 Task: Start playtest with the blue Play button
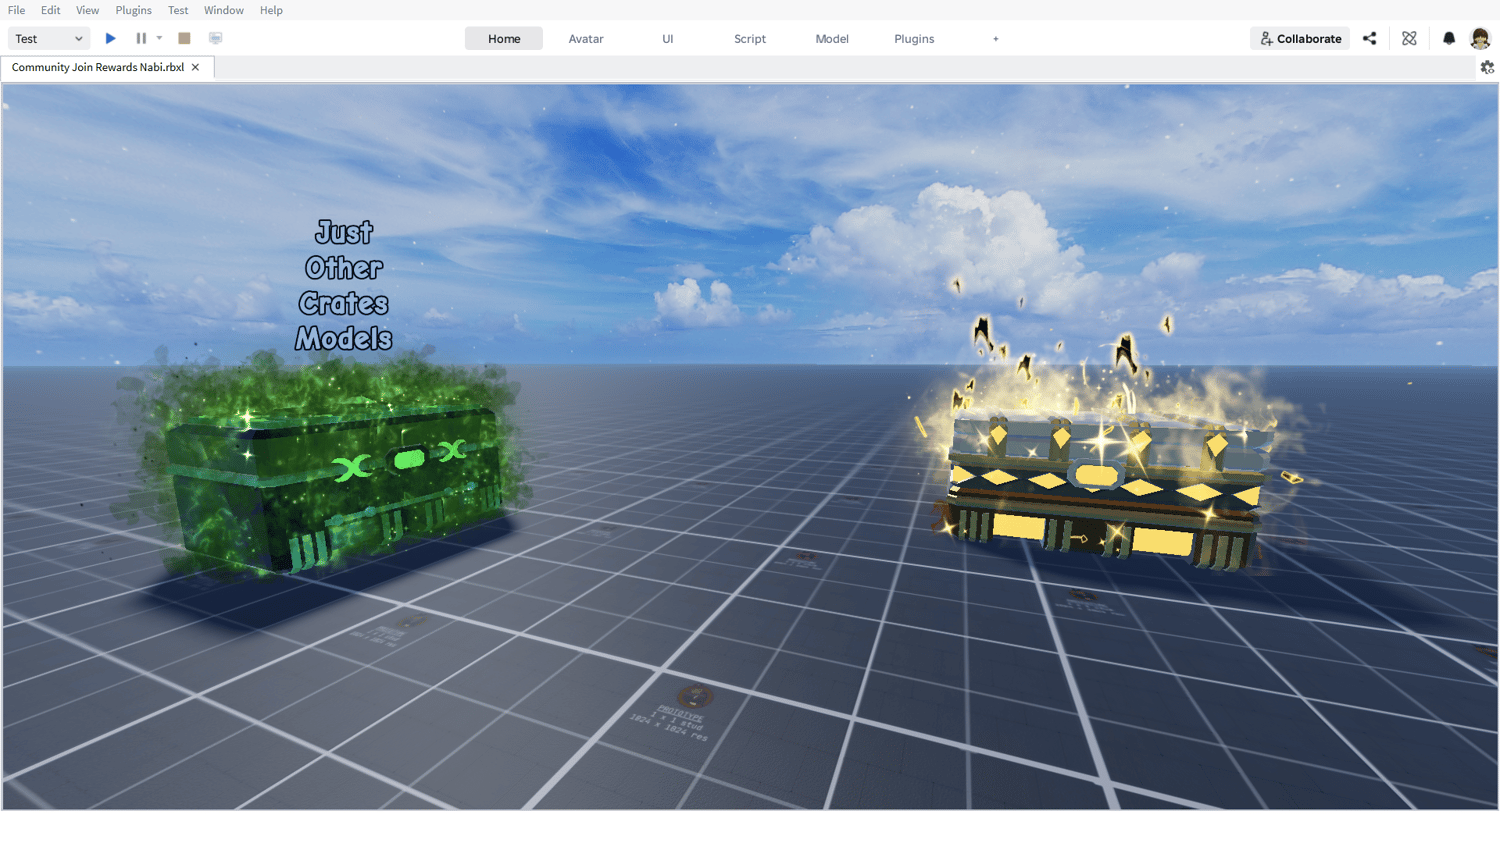coord(111,38)
